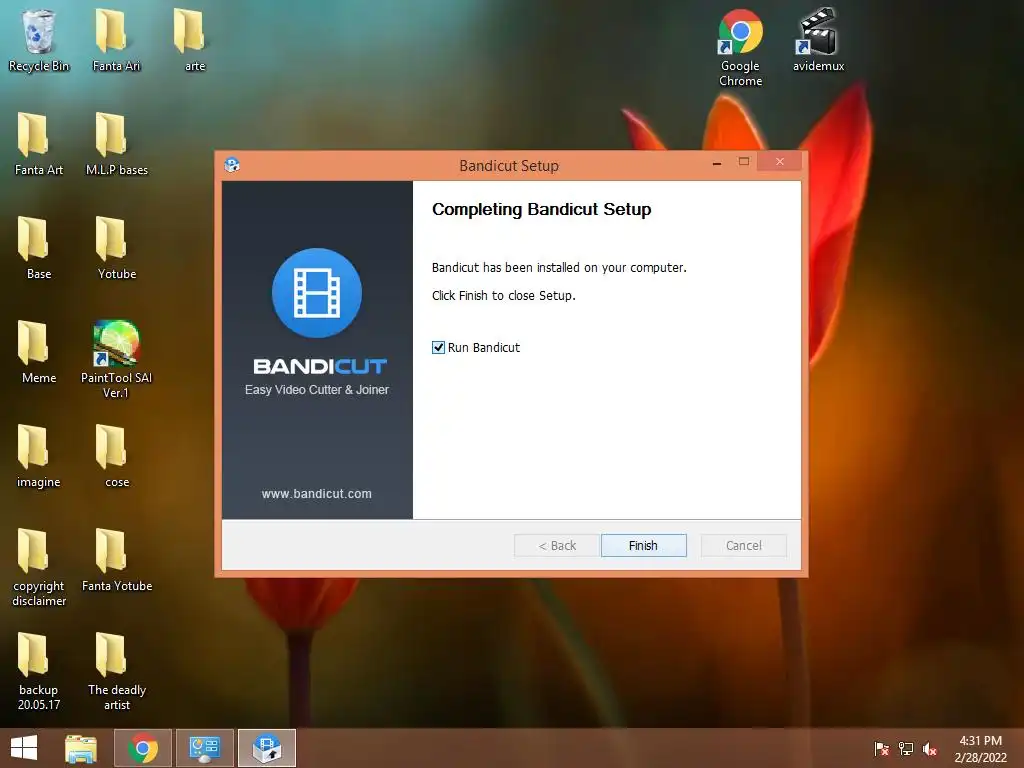The width and height of the screenshot is (1024, 768).
Task: Select the Fanta Yotube folder
Action: (116, 560)
